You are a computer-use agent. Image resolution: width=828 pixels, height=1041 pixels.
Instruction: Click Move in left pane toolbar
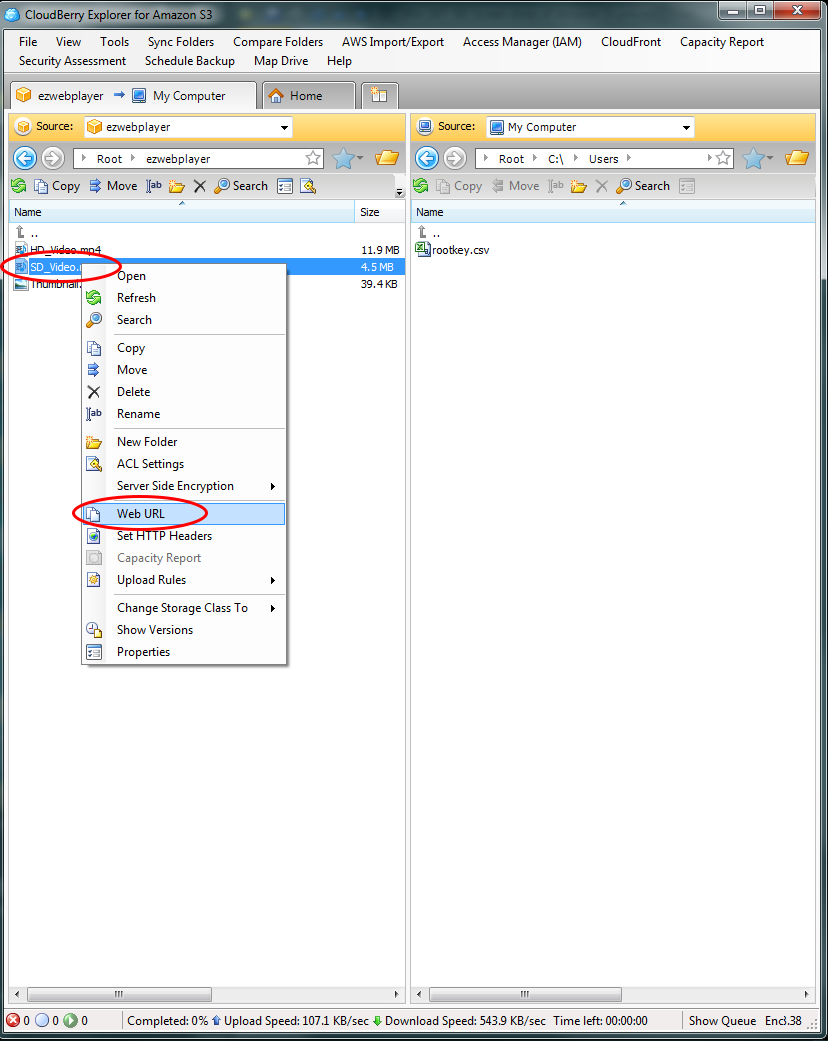pos(114,186)
